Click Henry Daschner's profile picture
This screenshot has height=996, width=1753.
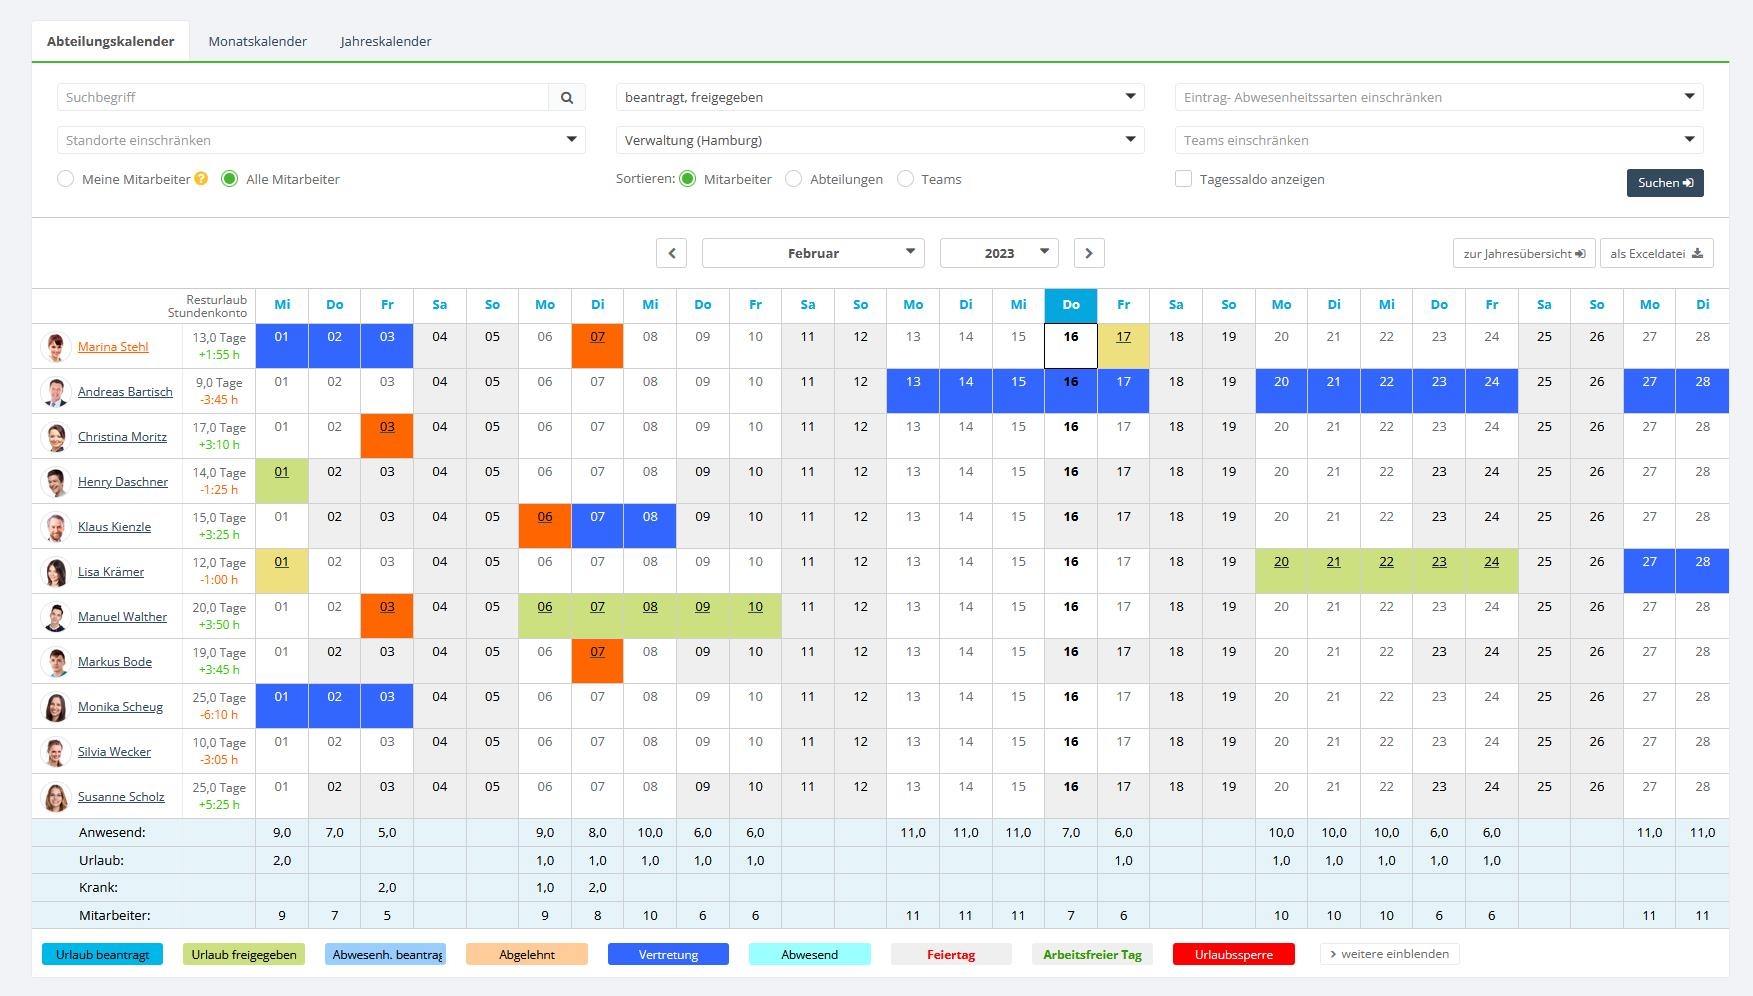(x=56, y=482)
